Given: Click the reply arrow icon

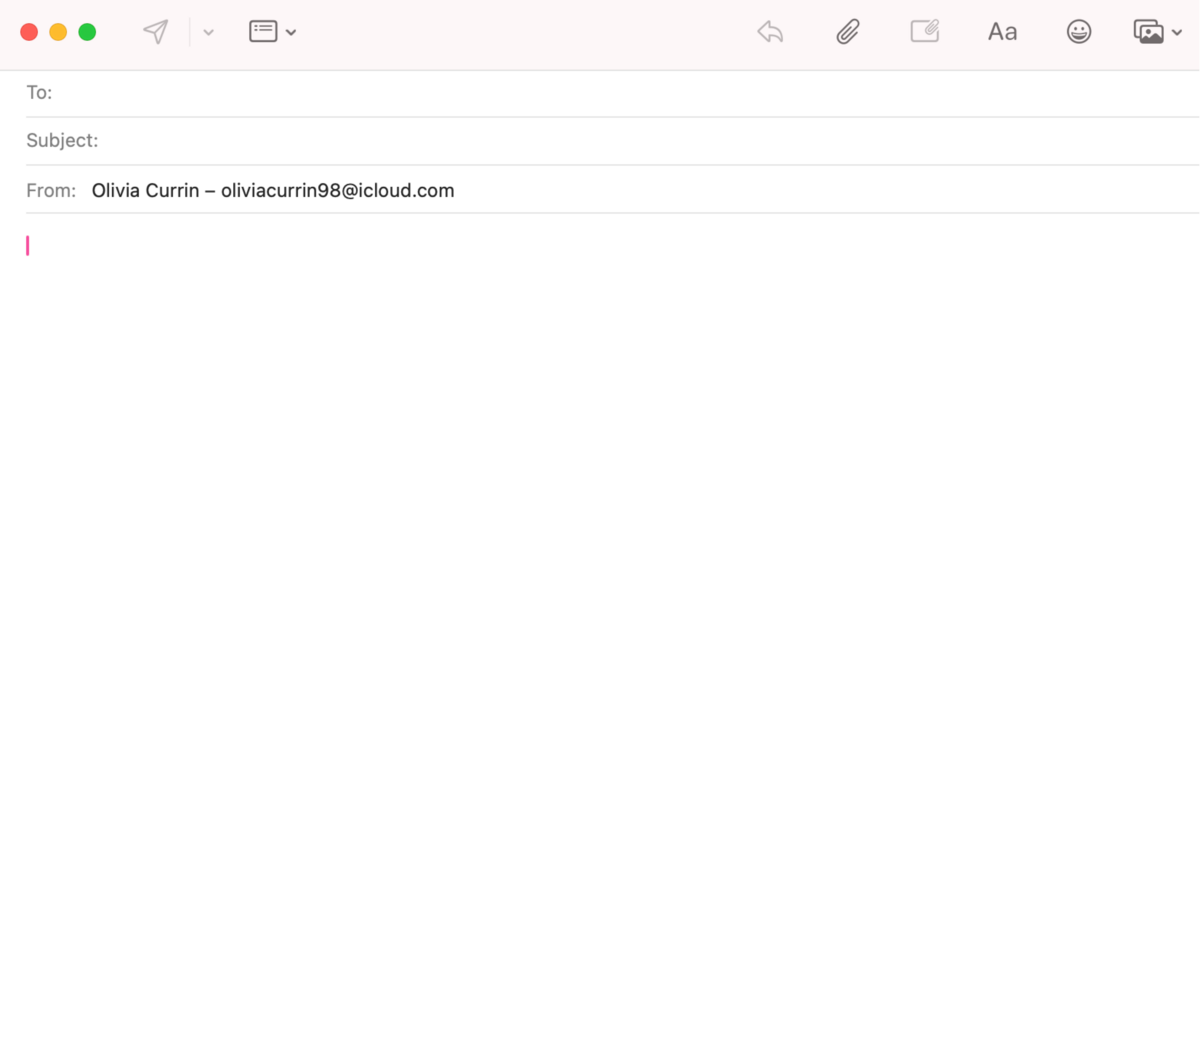Looking at the screenshot, I should [770, 32].
